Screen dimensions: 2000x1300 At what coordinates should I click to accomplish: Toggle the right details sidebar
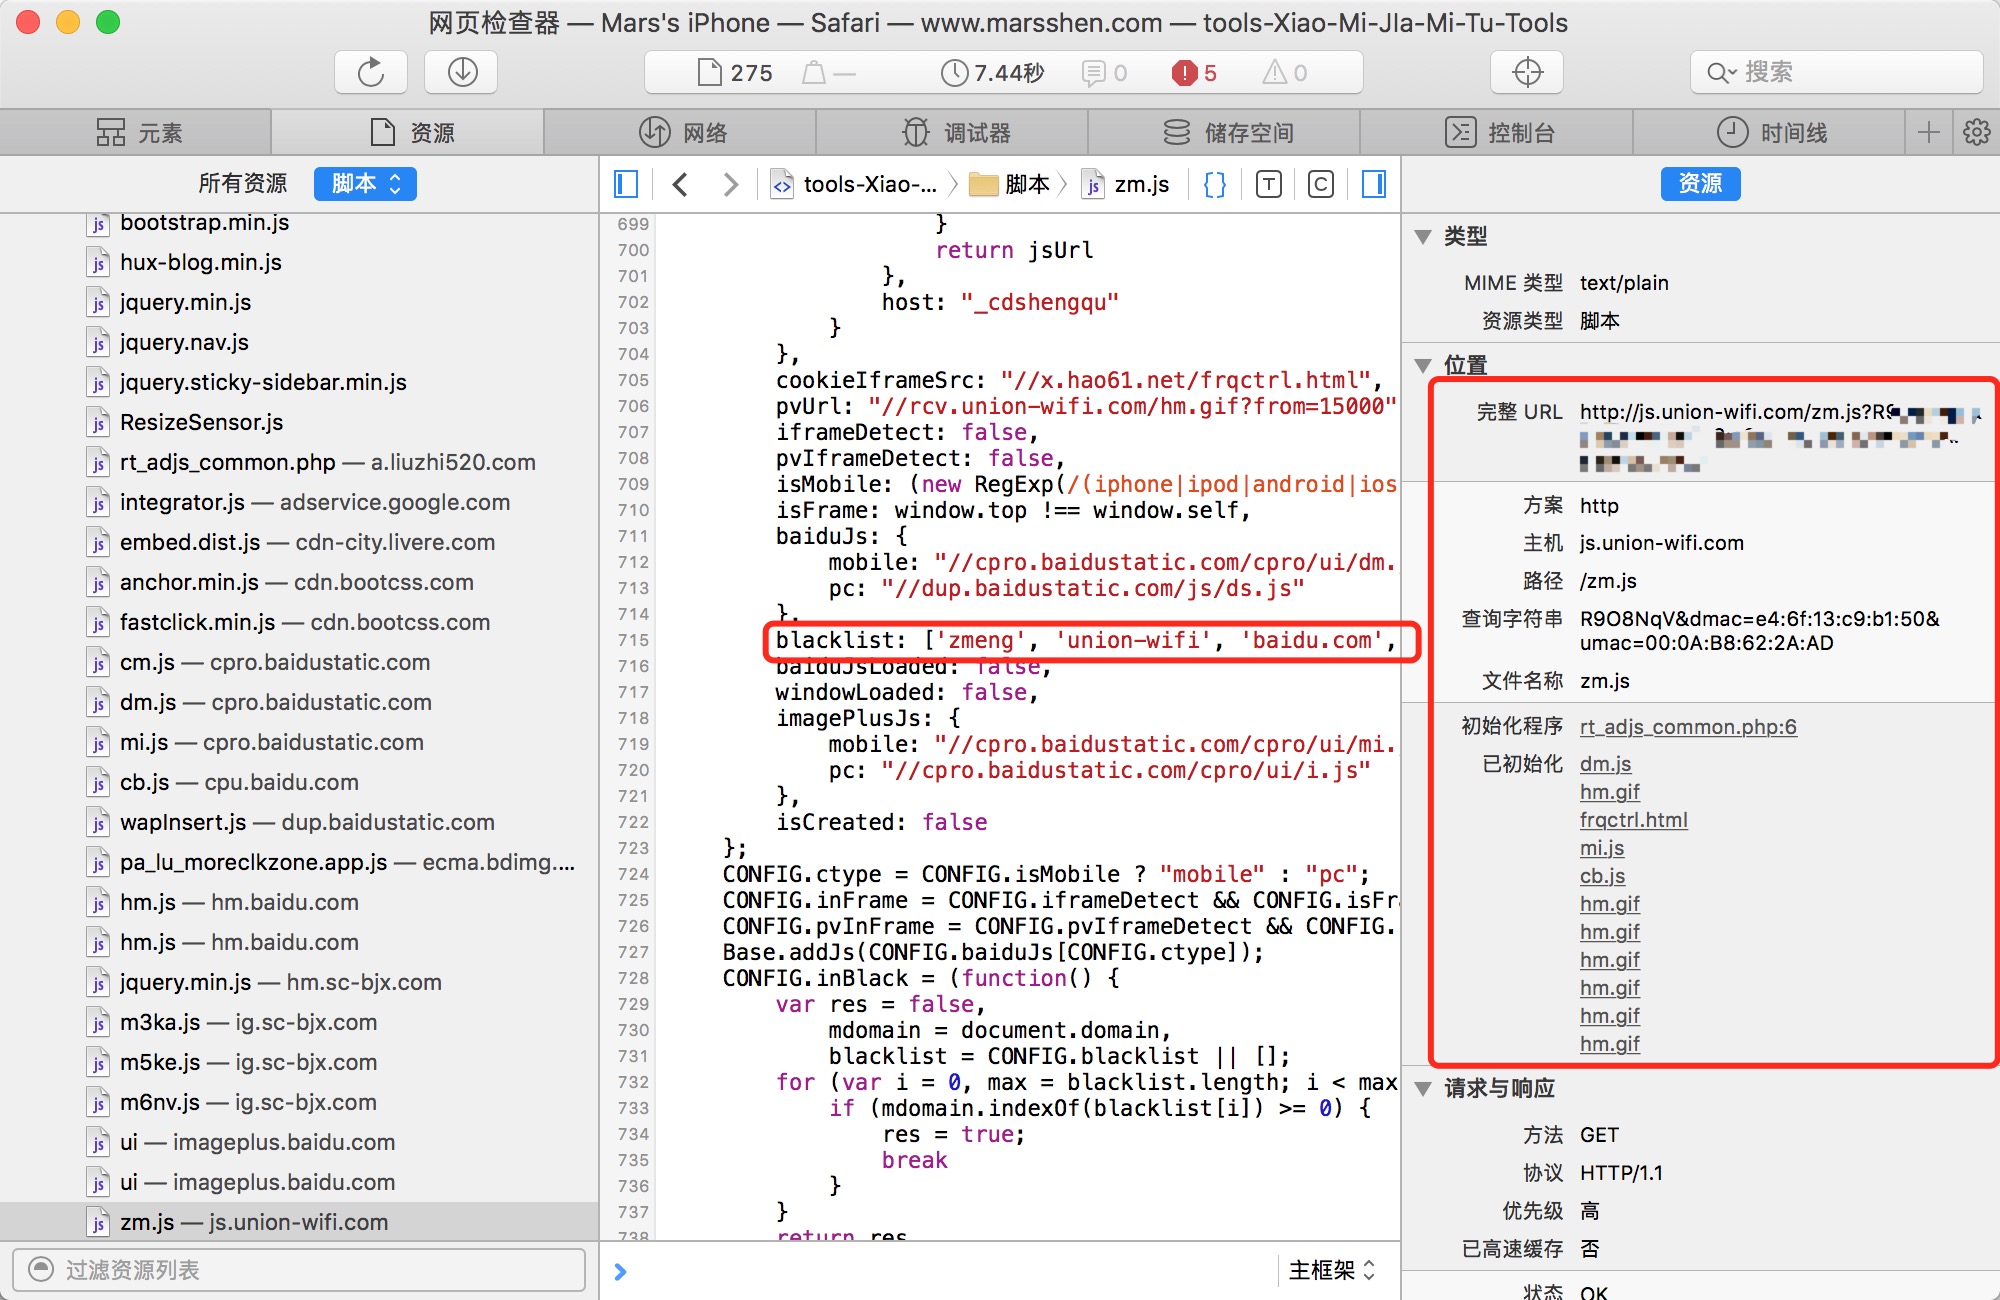1374,184
